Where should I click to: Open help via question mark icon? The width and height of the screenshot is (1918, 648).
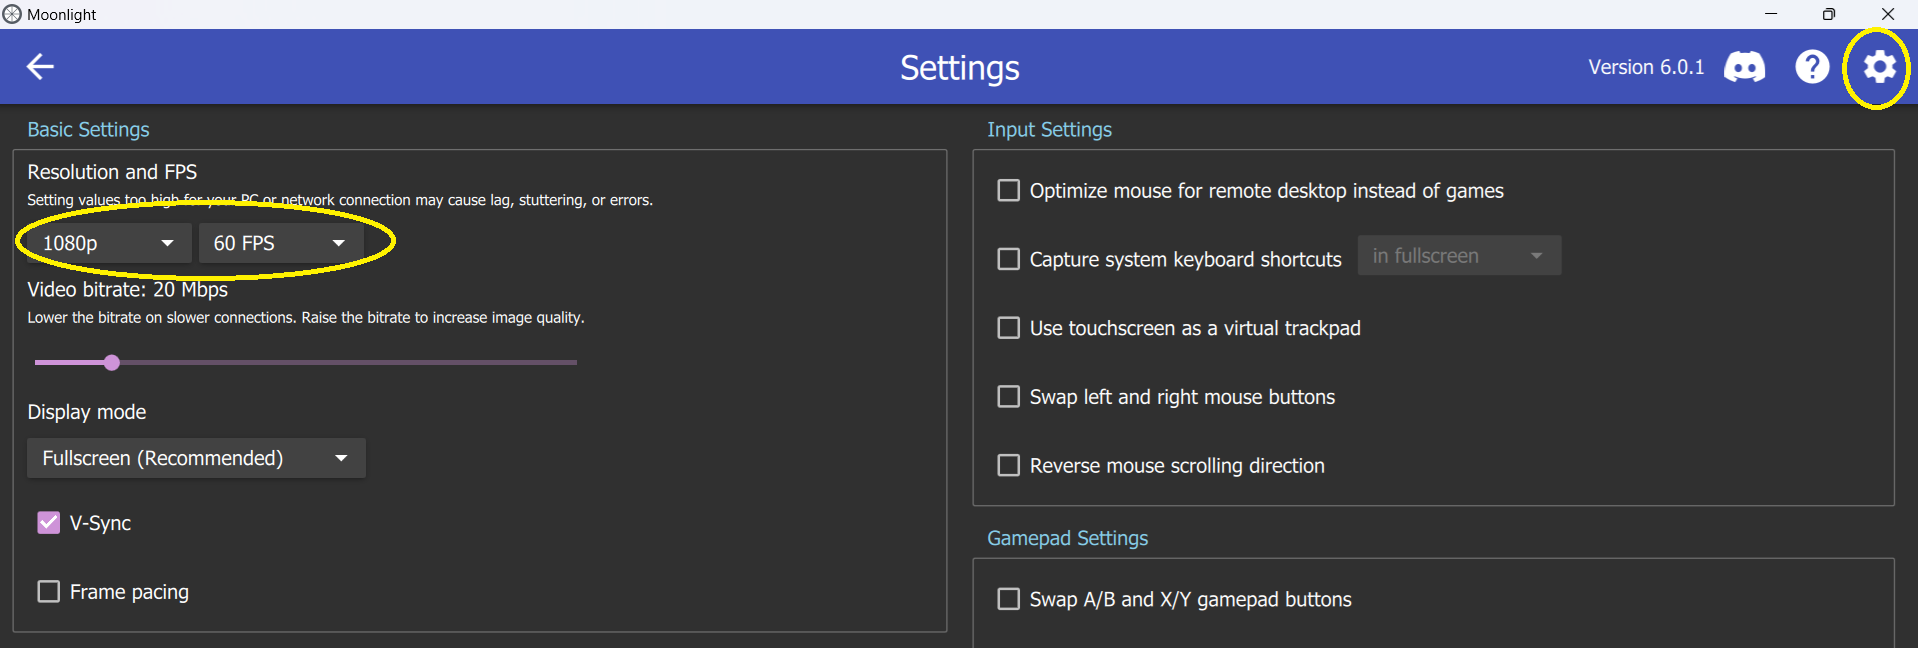pos(1812,67)
